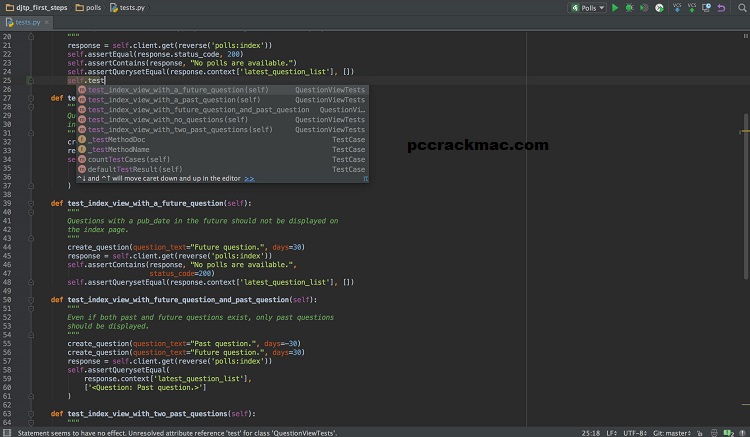Run Polls with coverage

(644, 8)
